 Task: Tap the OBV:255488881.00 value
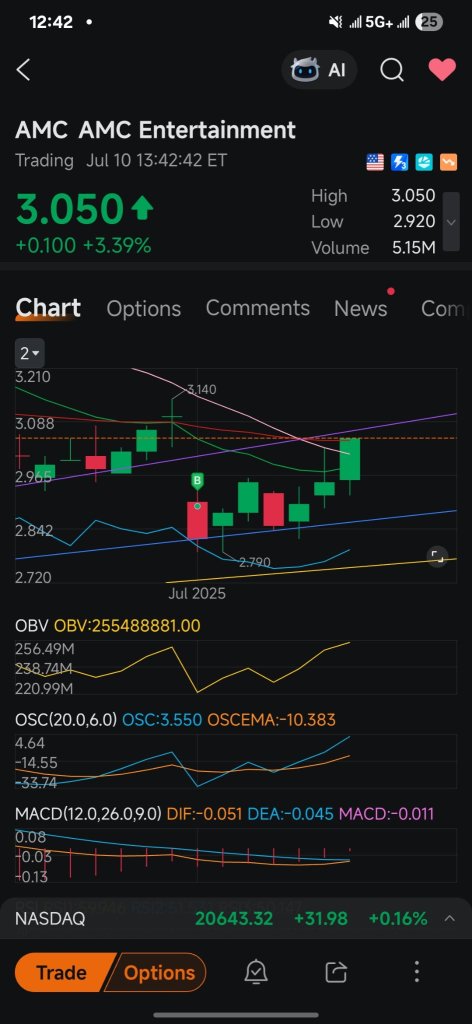(127, 626)
